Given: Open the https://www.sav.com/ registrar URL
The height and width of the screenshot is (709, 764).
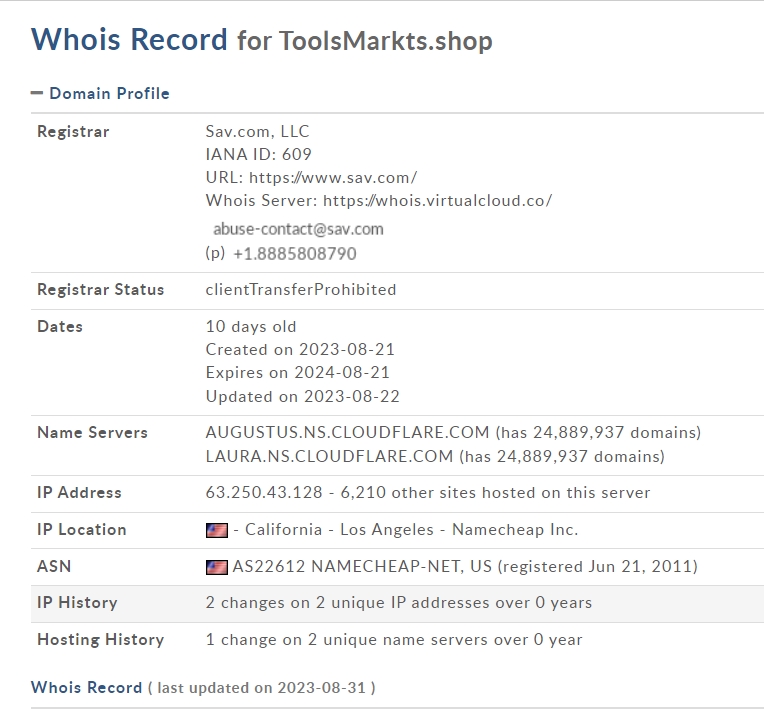Looking at the screenshot, I should click(333, 178).
